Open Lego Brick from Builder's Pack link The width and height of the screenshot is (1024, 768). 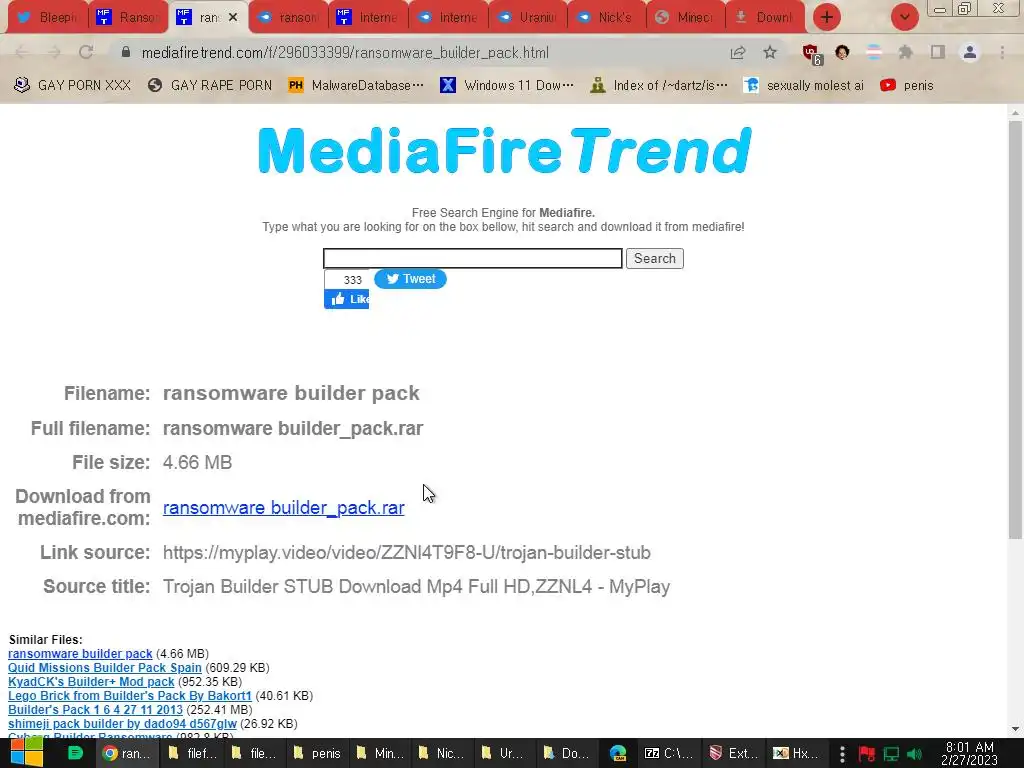129,696
